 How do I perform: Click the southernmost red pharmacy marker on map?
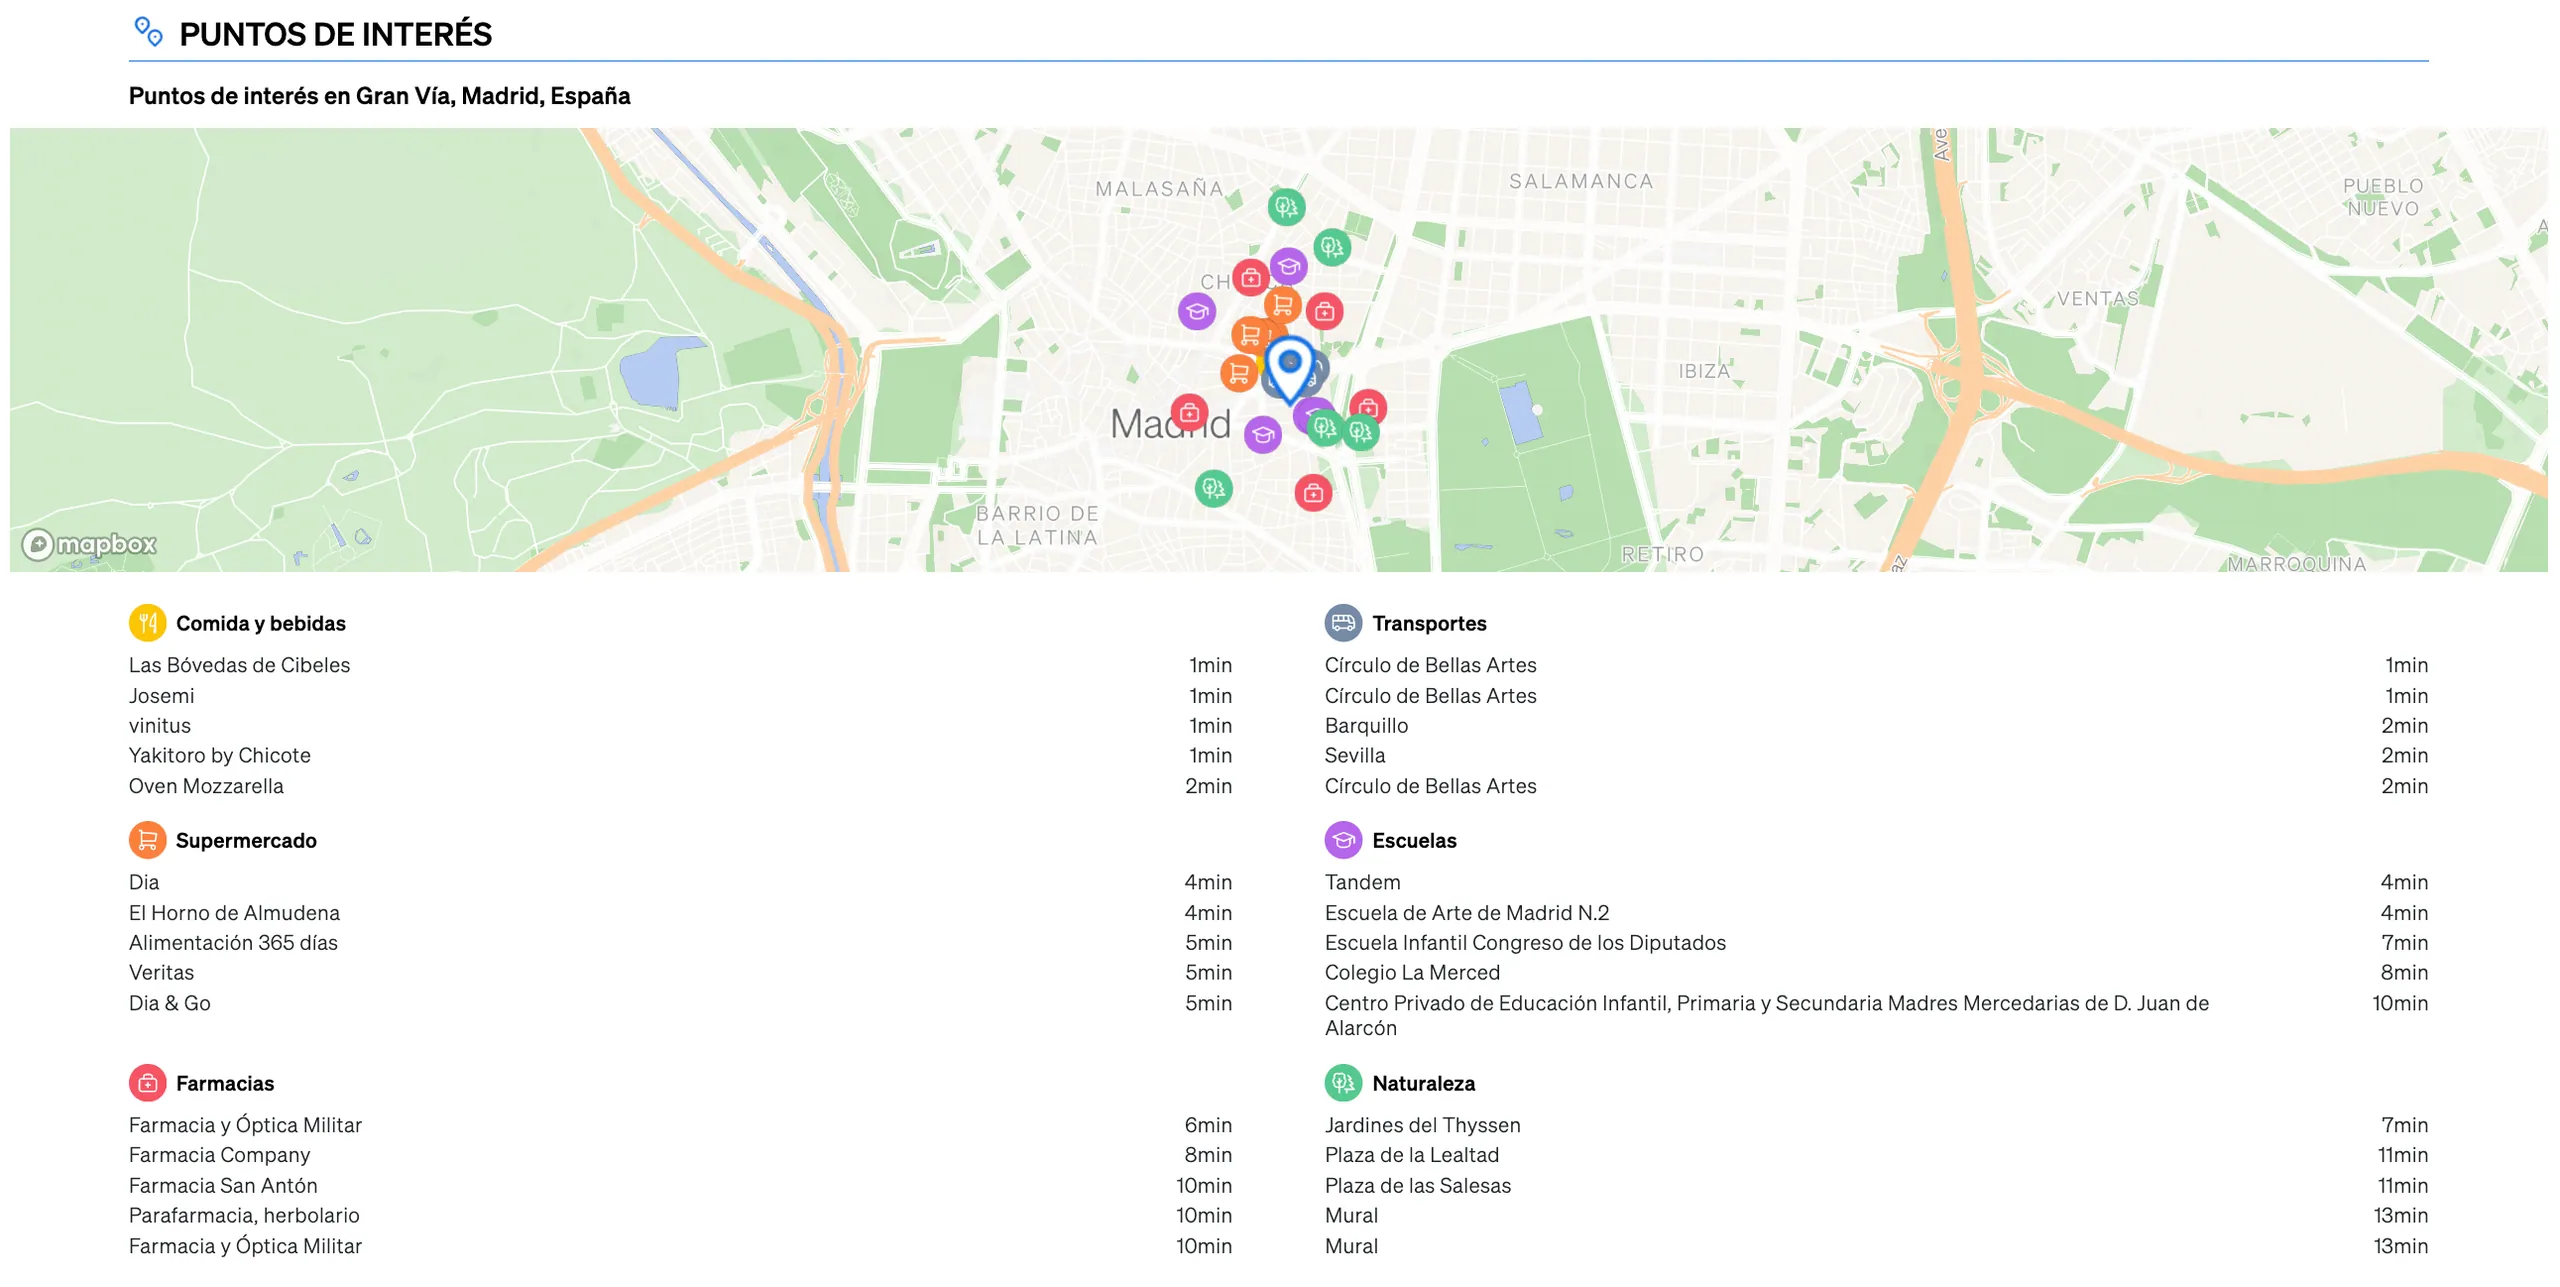[1313, 493]
